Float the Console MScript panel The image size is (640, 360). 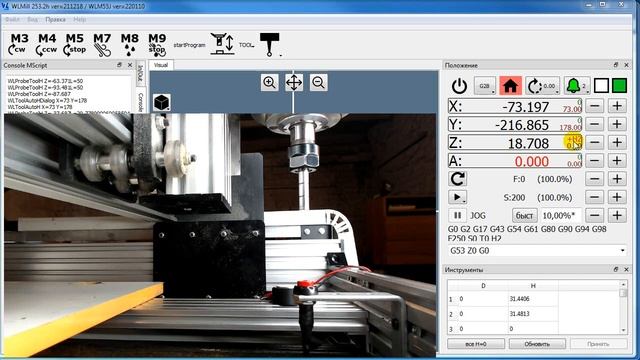tap(119, 65)
